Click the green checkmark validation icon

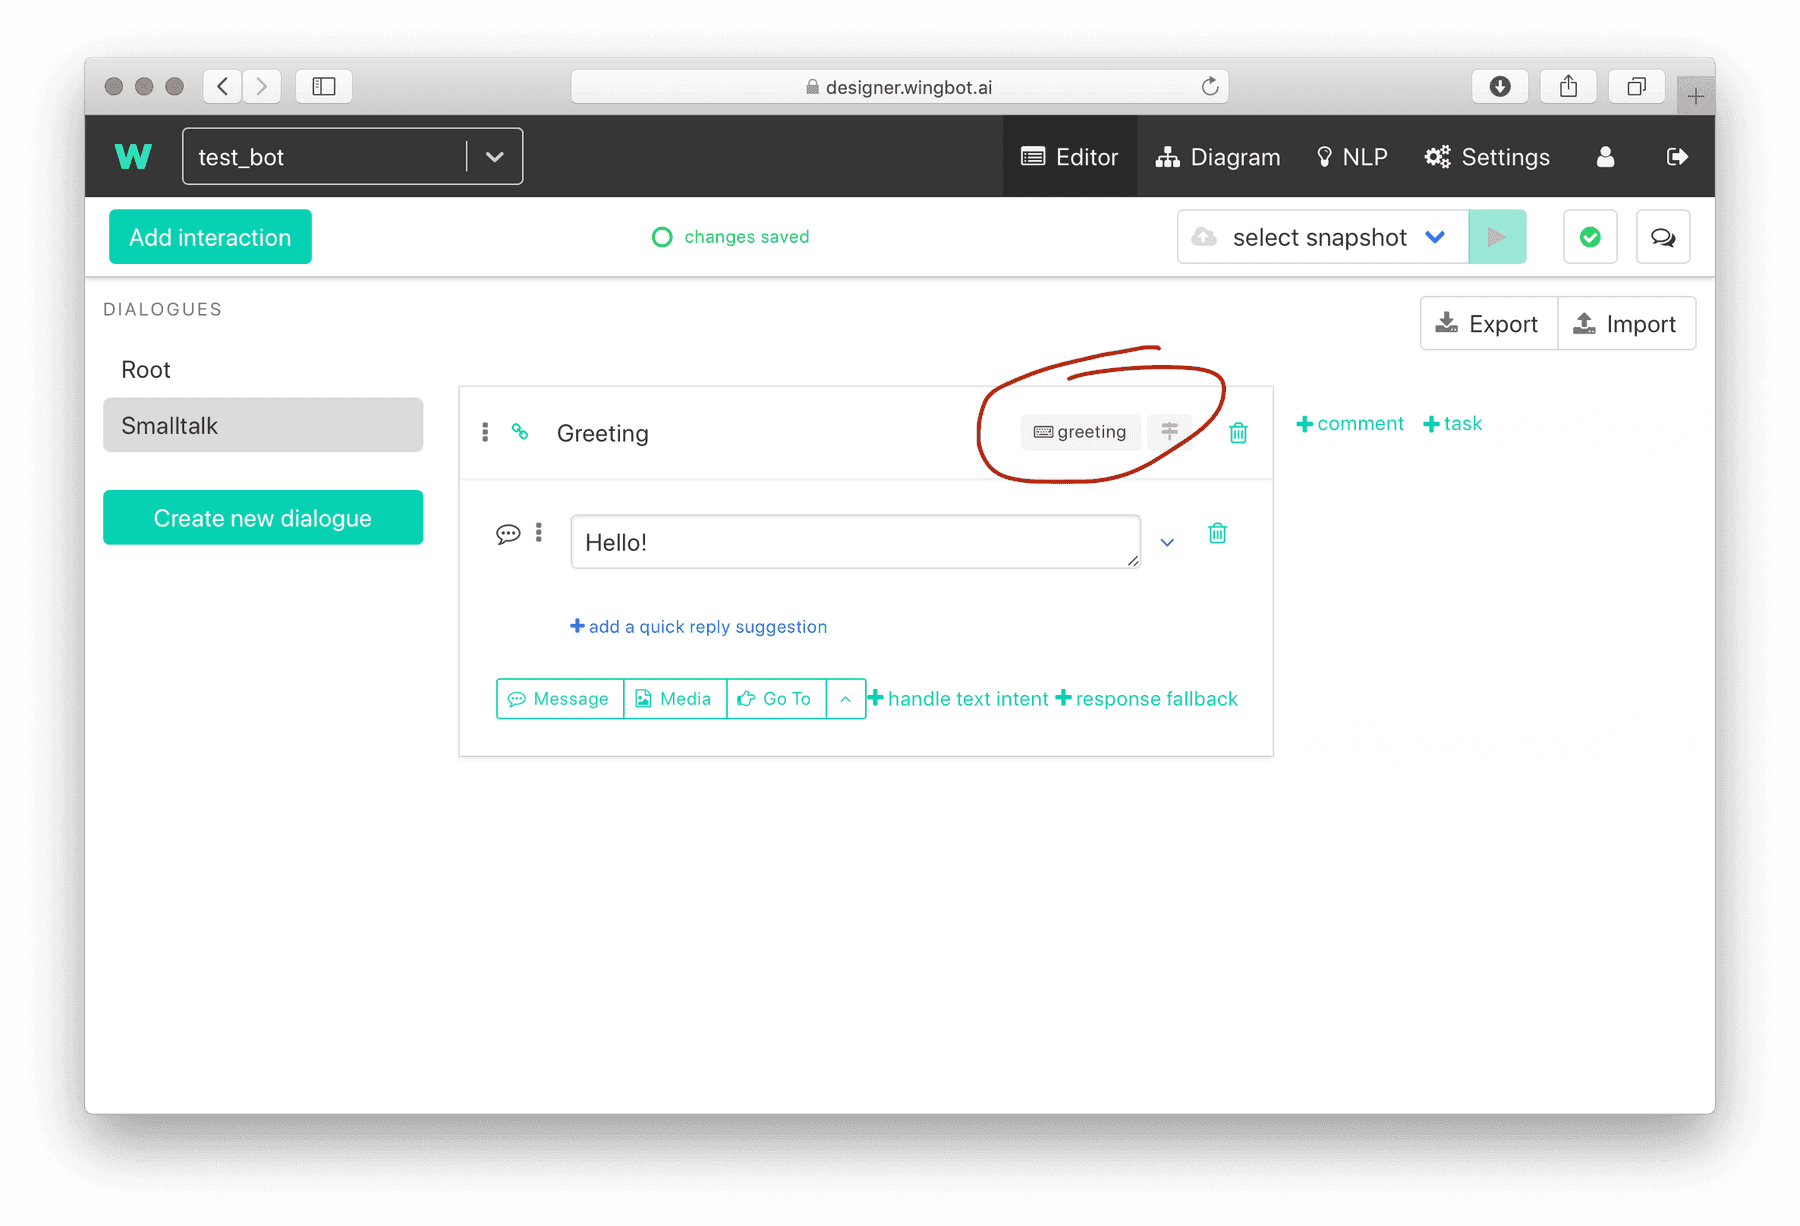[1590, 237]
